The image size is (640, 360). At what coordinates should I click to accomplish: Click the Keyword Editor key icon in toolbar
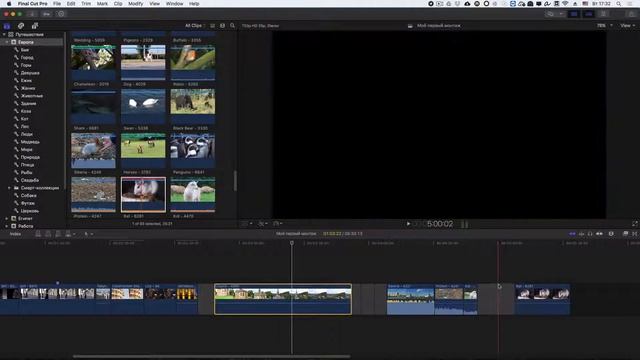point(47,14)
